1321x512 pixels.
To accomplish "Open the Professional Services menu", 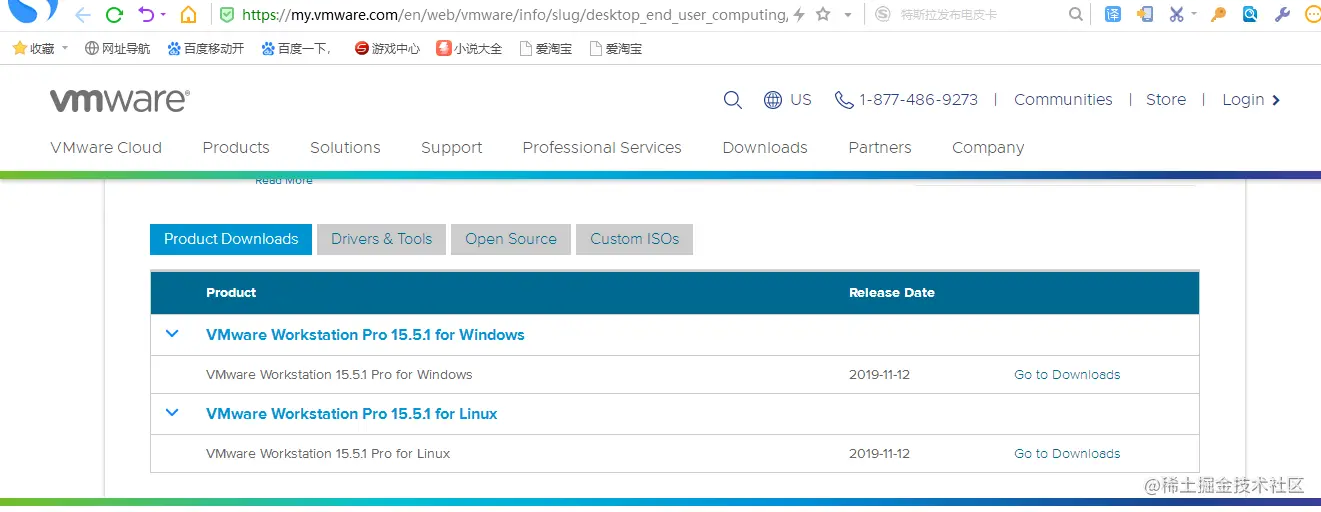I will [602, 148].
